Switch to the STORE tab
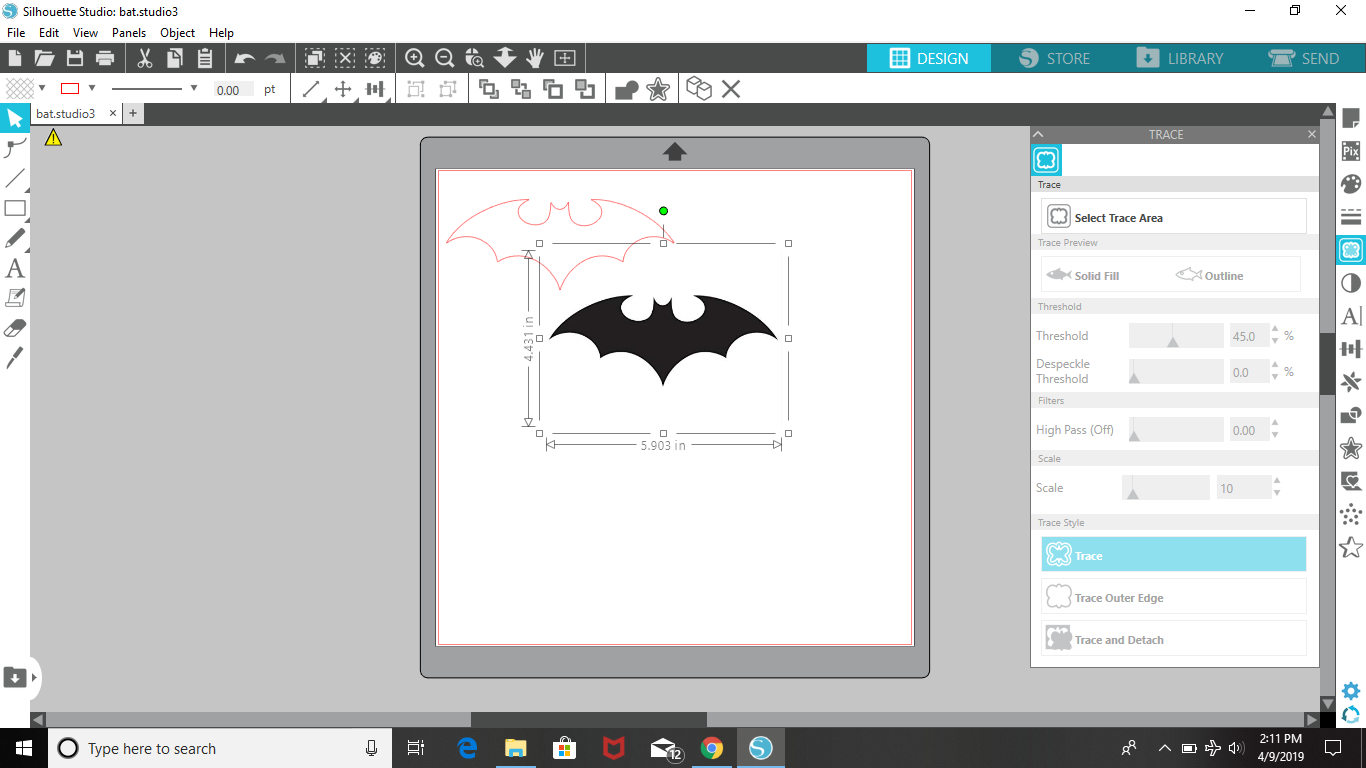1366x768 pixels. tap(1054, 58)
